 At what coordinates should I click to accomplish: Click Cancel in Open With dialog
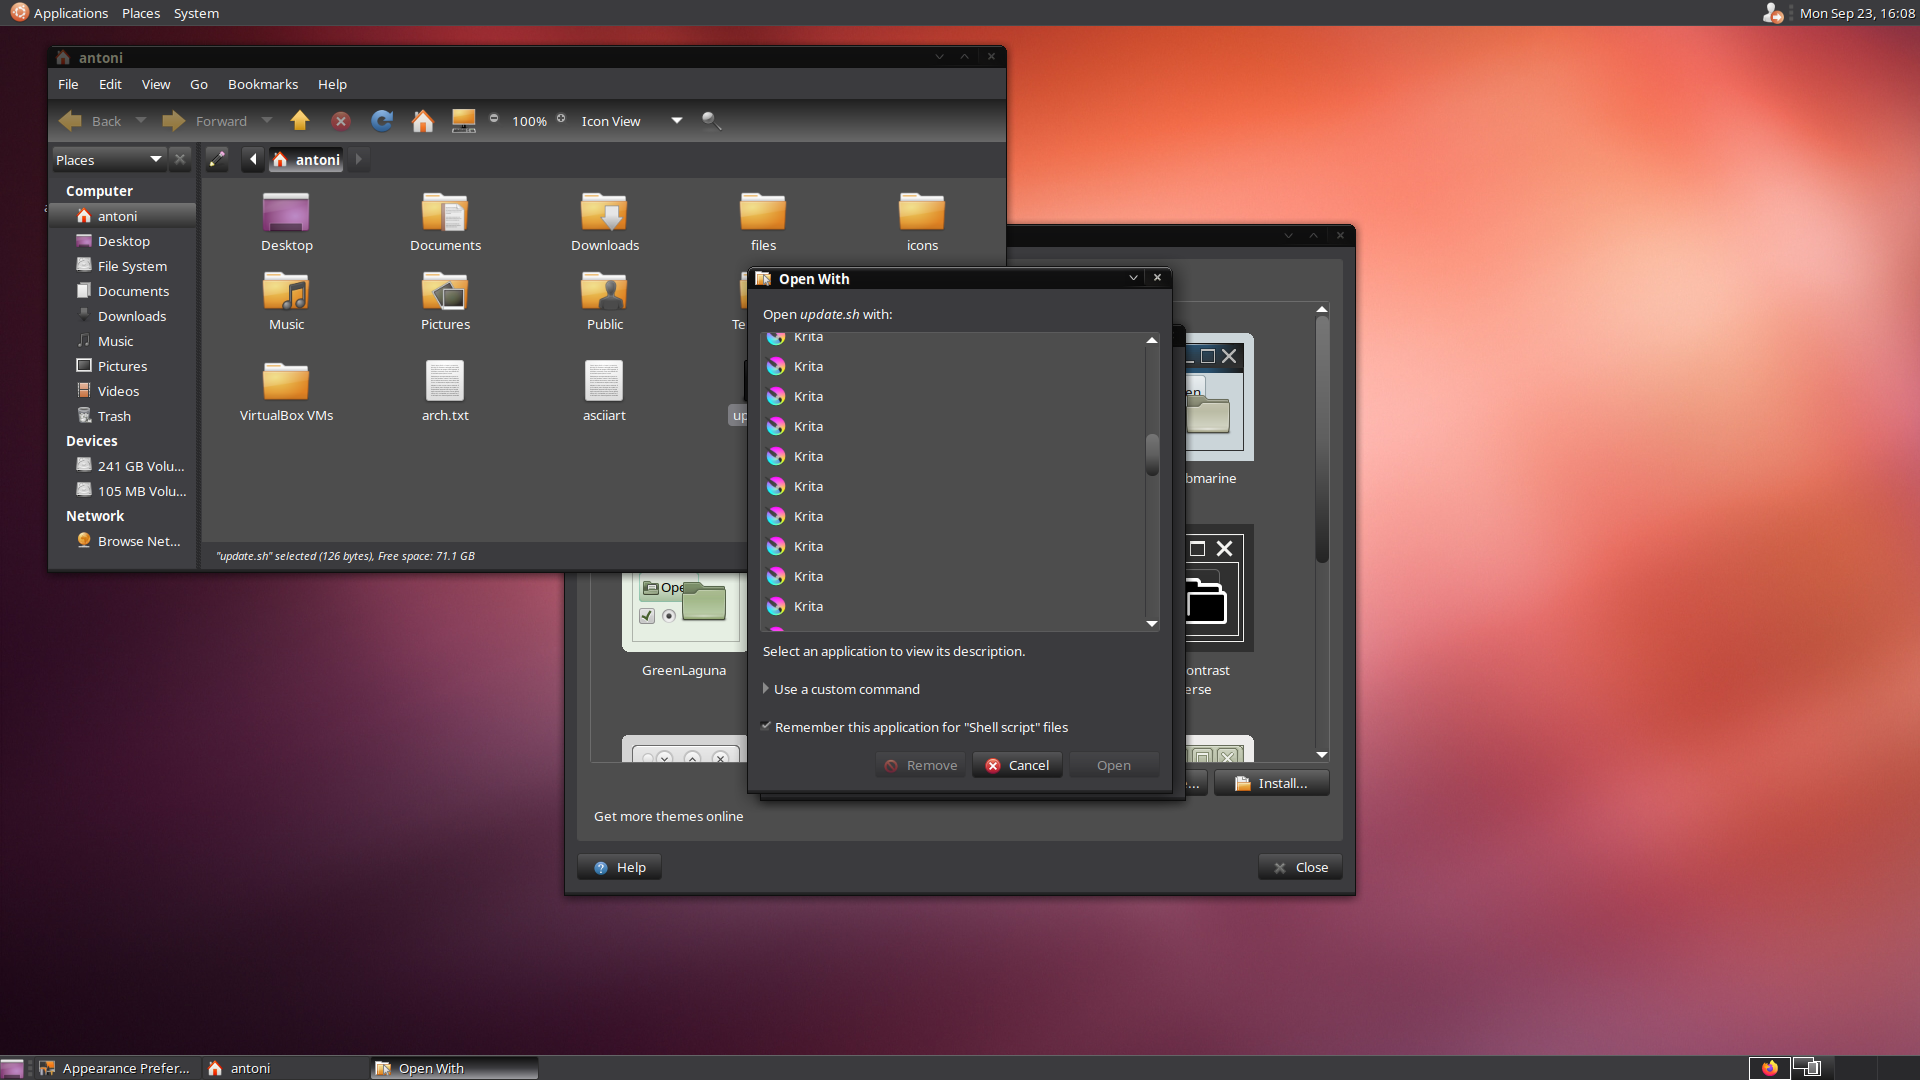click(x=1017, y=765)
